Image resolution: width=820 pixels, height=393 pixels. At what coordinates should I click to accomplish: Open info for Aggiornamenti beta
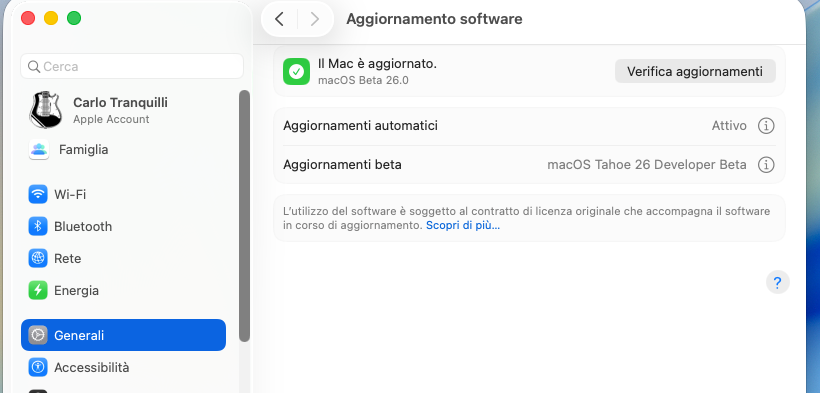coord(766,165)
